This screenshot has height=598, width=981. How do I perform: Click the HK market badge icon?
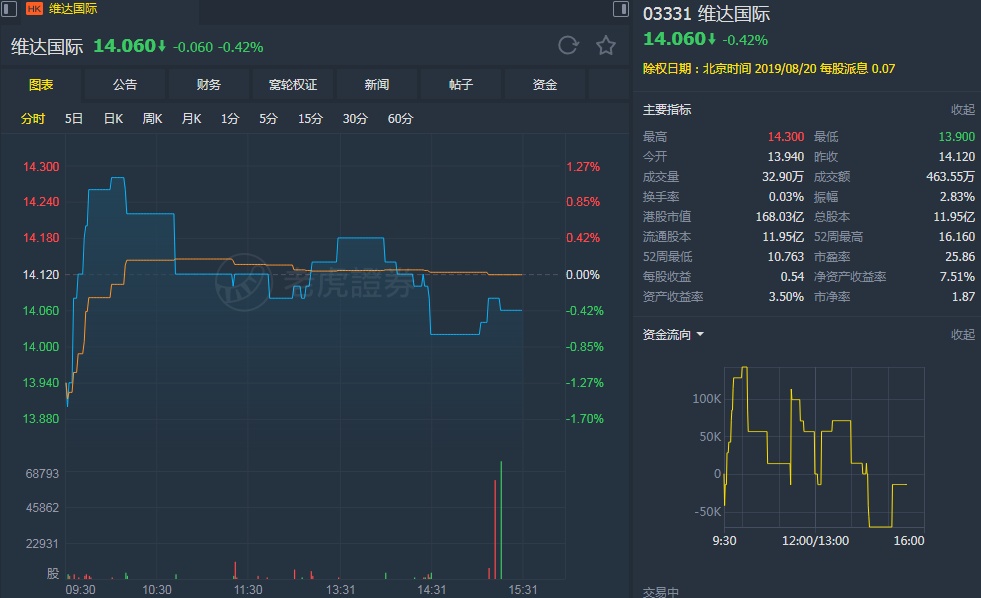tap(34, 9)
